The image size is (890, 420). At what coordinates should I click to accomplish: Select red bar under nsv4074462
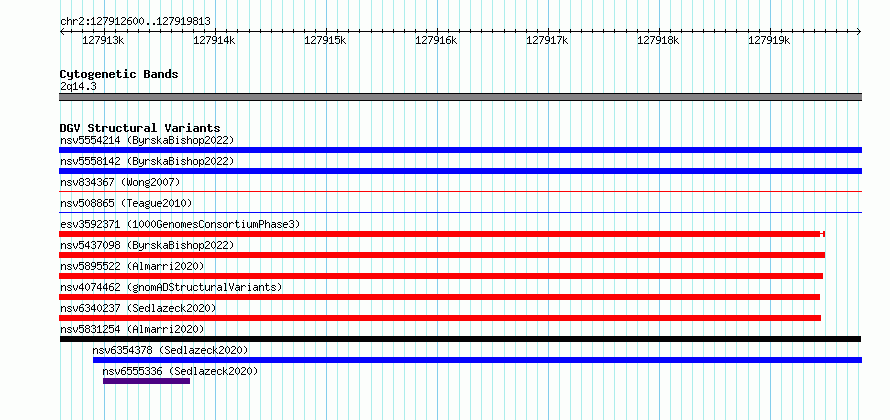pos(439,297)
